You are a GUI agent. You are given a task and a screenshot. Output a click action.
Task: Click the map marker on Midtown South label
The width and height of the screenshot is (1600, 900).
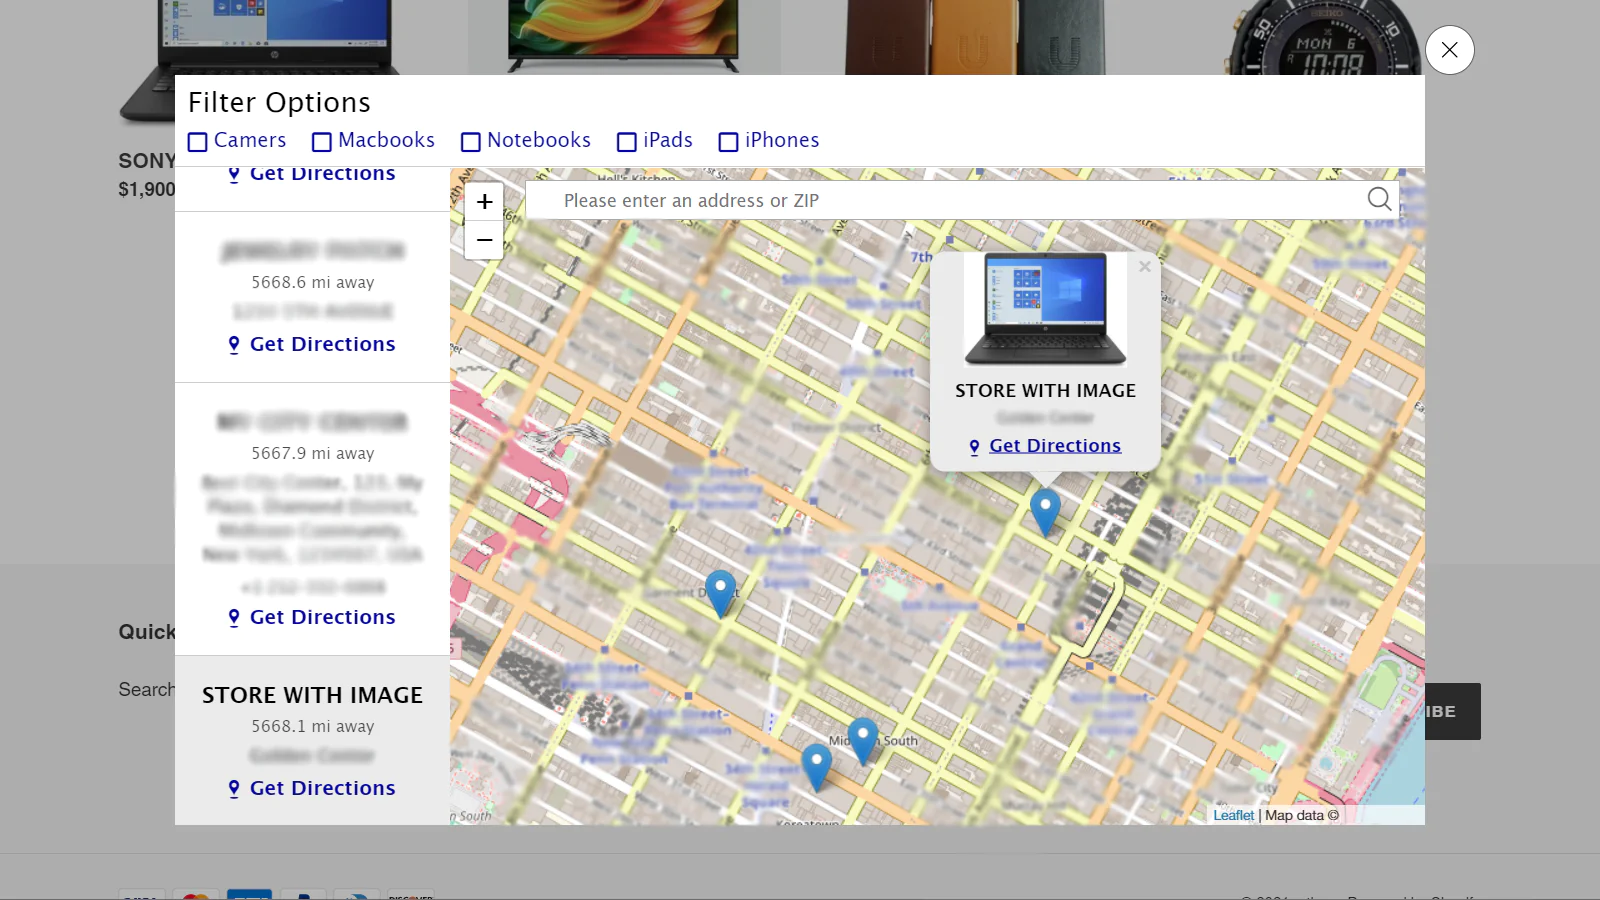click(863, 741)
